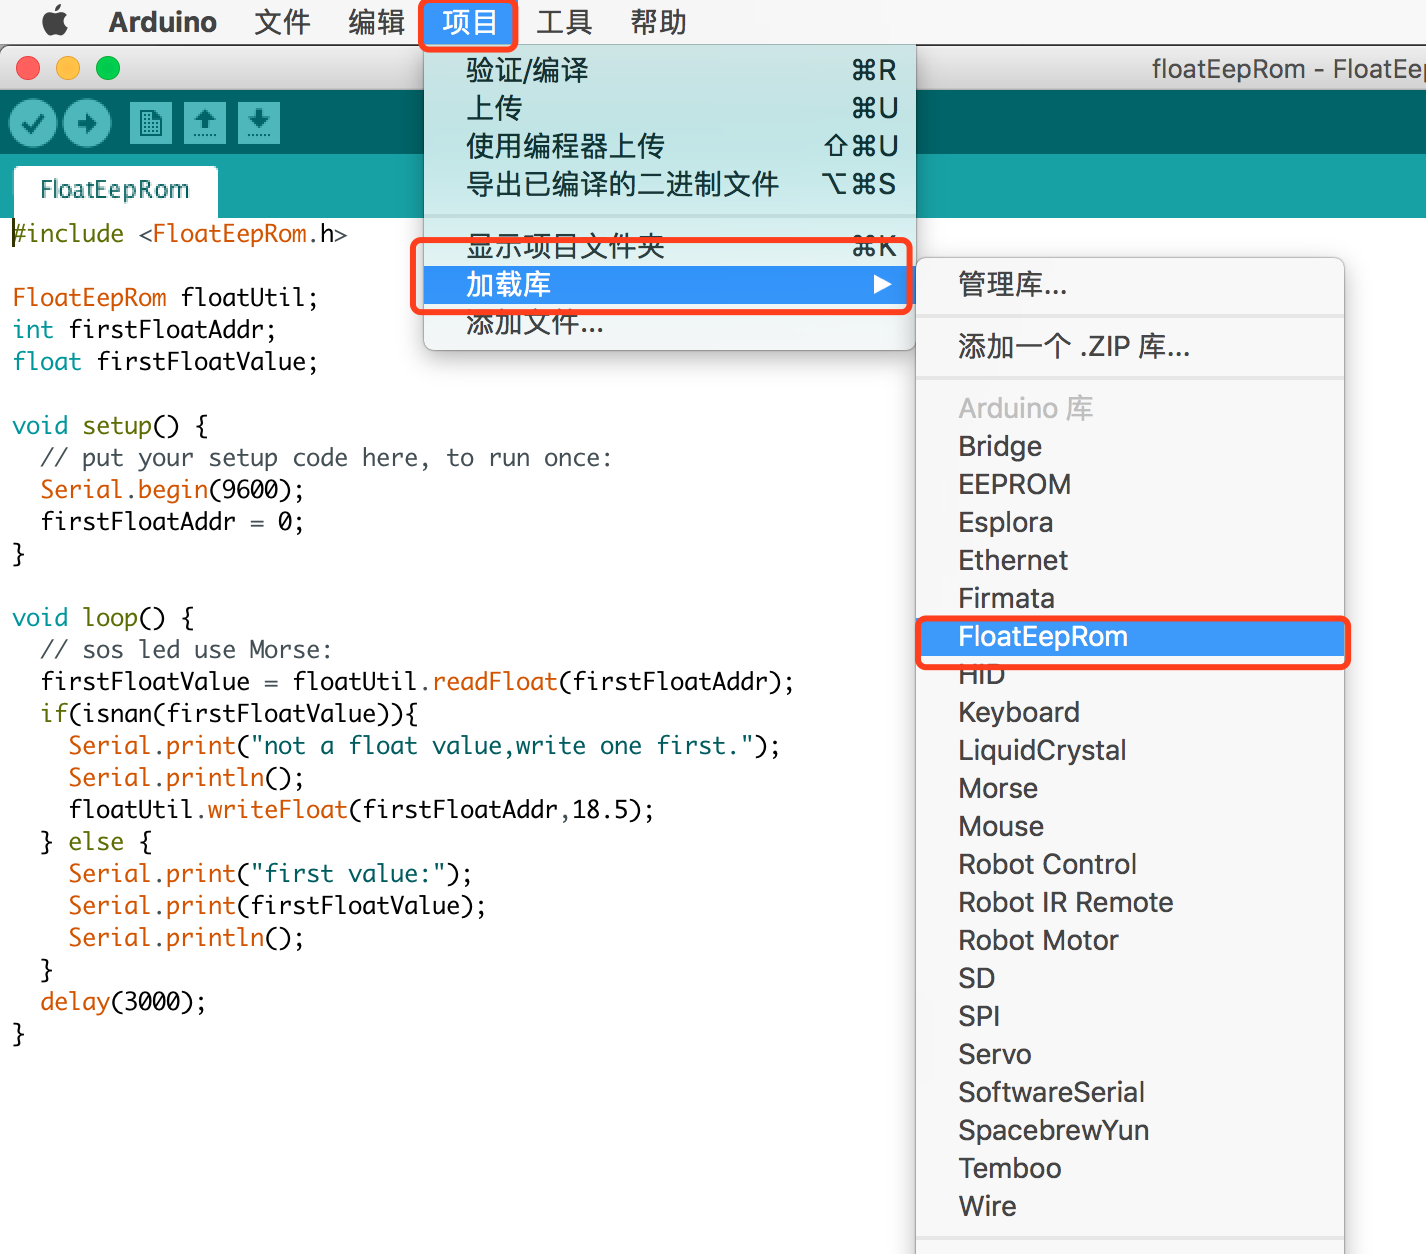Image resolution: width=1426 pixels, height=1254 pixels.
Task: Open a sketch with the up-arrow icon
Action: (205, 123)
